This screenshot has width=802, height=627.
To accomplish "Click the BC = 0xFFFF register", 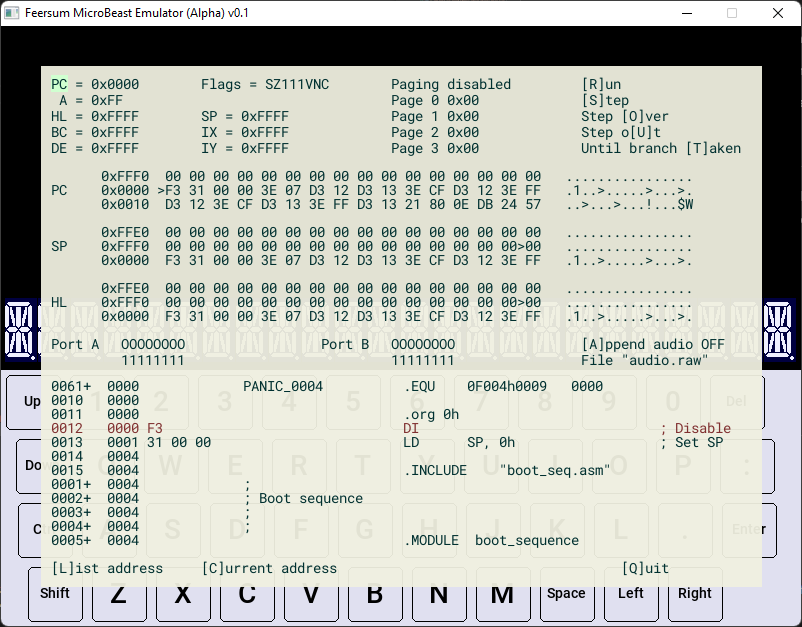I will (x=95, y=132).
